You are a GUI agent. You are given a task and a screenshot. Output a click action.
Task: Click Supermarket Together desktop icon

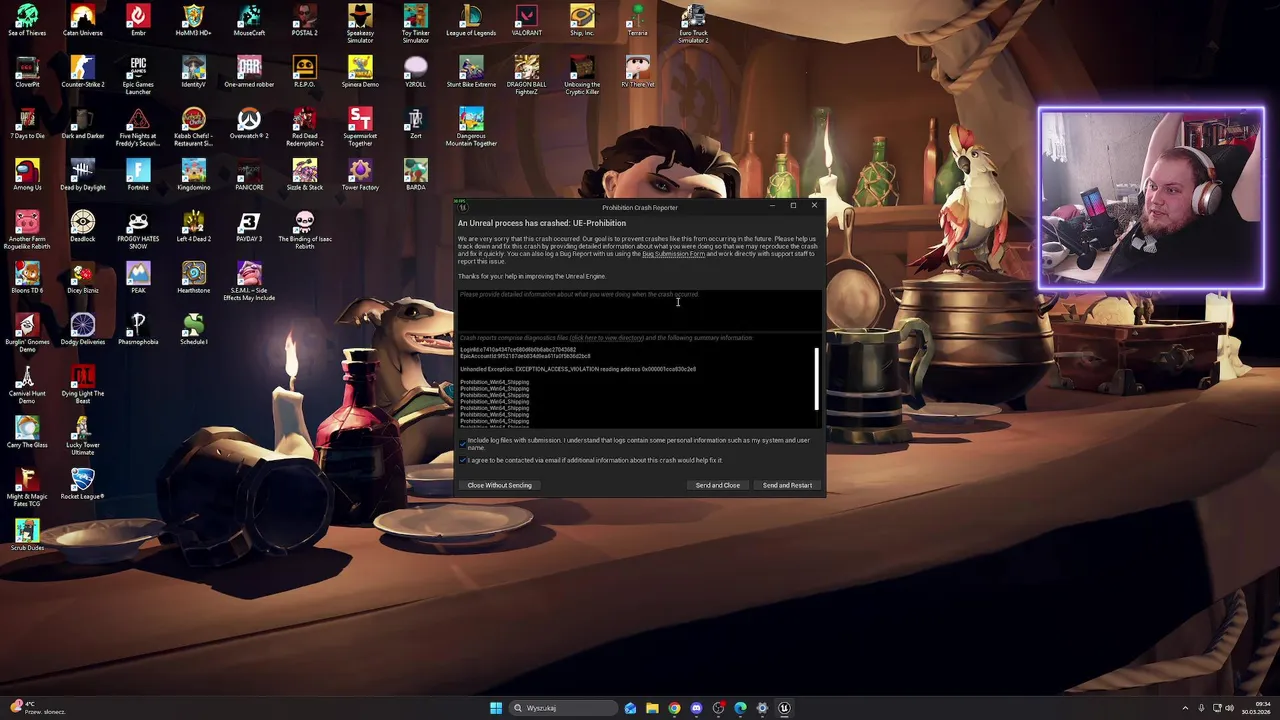[x=360, y=127]
